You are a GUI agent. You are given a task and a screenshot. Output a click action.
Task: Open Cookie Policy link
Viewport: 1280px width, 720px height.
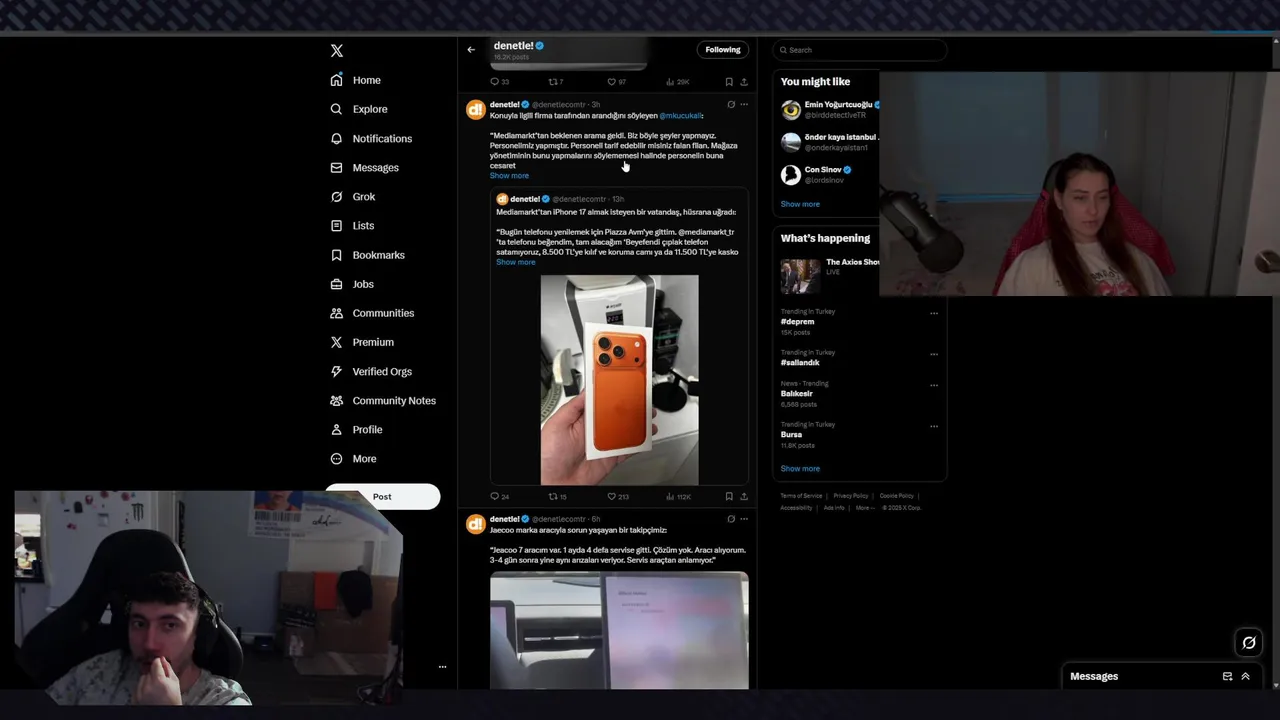tap(896, 496)
